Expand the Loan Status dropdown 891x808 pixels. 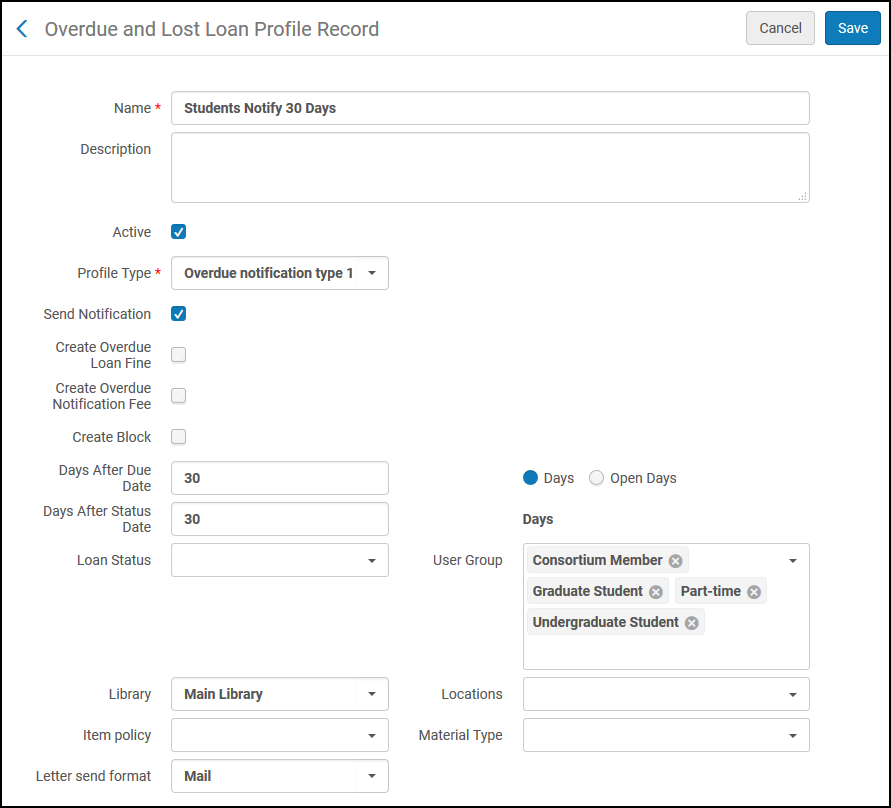click(x=280, y=560)
